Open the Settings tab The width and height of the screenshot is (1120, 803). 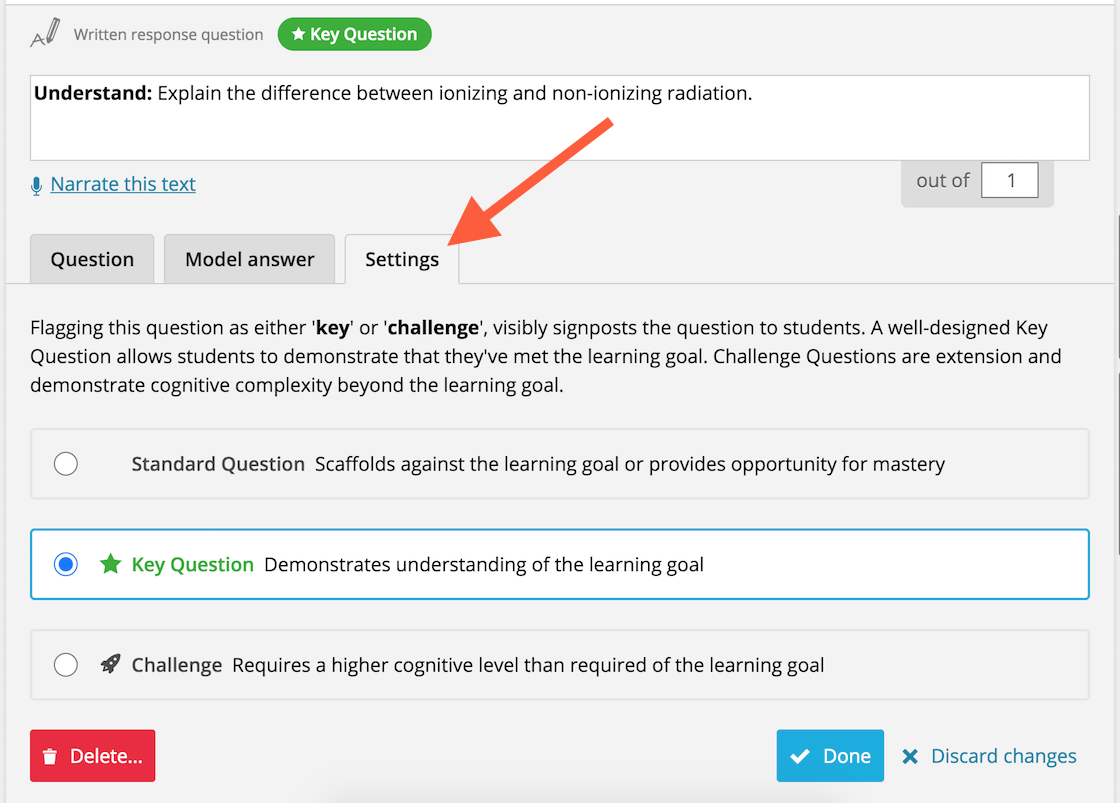[402, 259]
